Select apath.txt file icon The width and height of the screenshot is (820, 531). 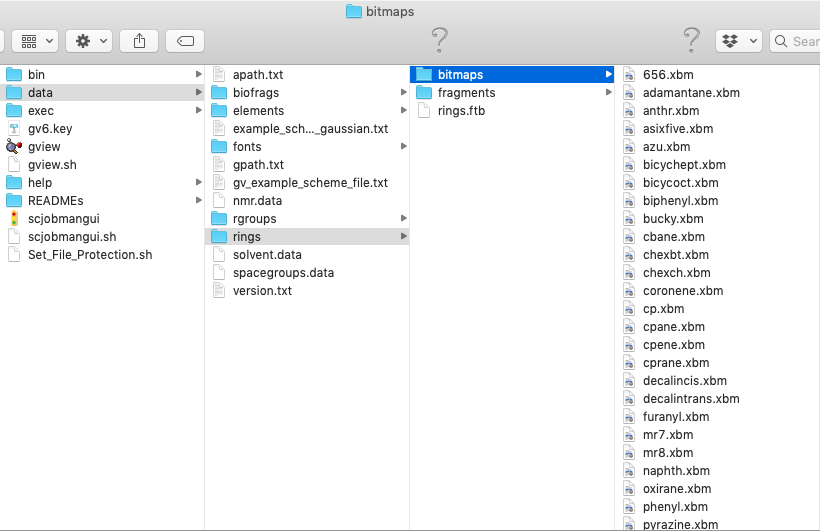tap(219, 75)
